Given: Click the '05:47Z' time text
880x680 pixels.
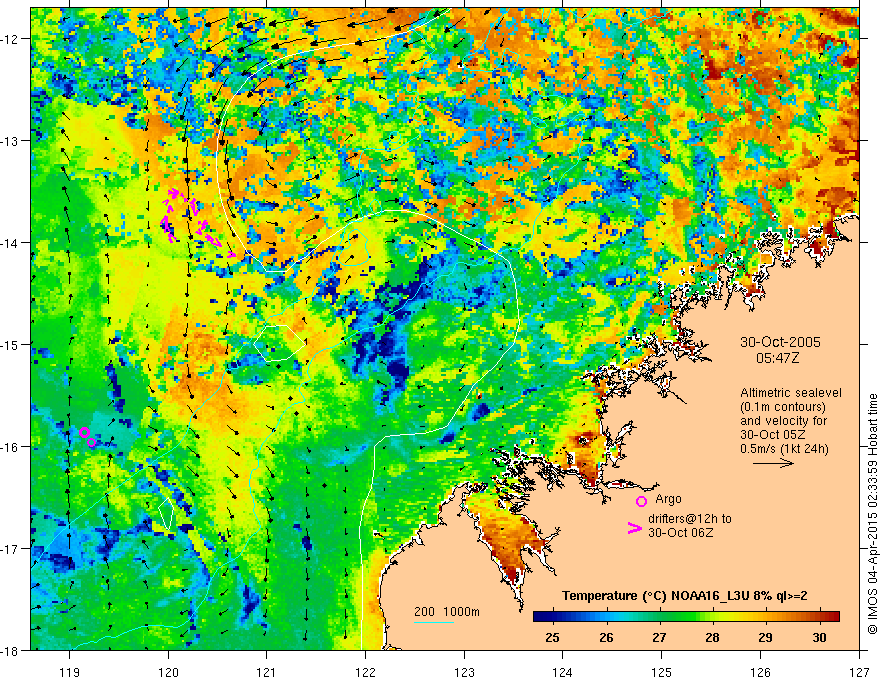Looking at the screenshot, I should 780,357.
